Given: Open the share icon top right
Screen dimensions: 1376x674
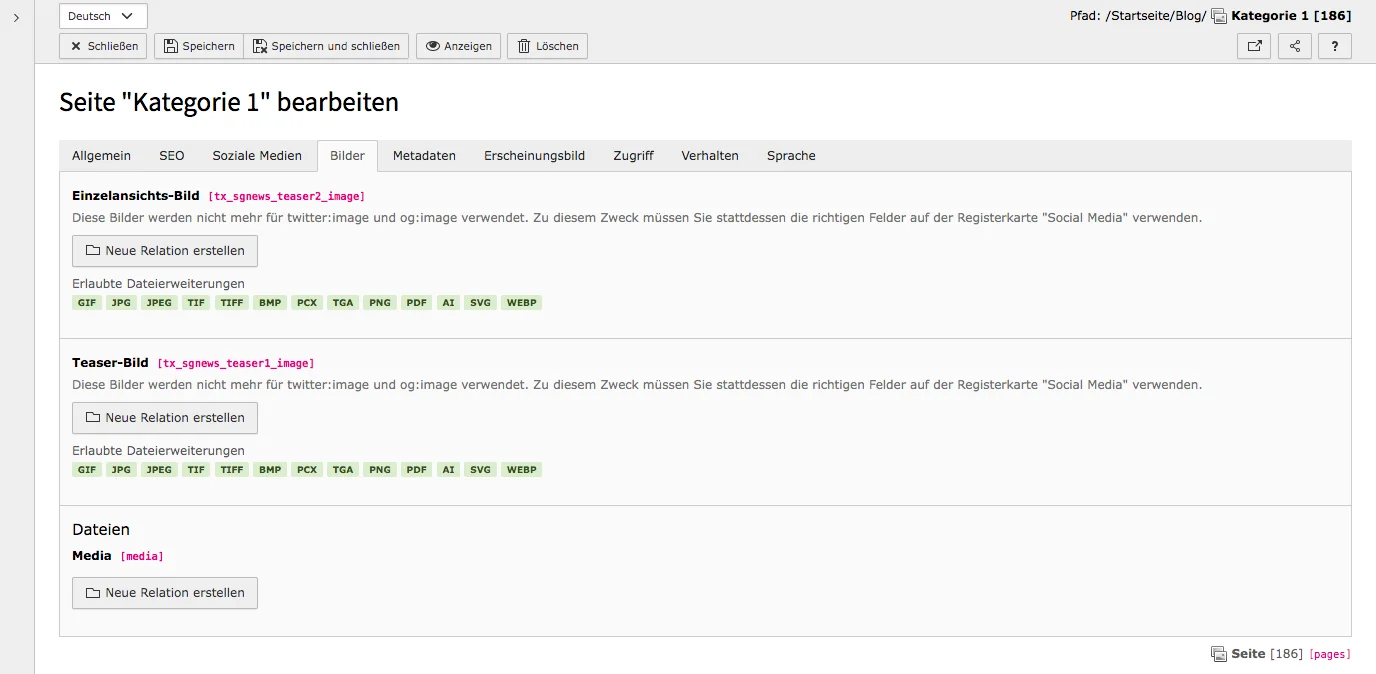Looking at the screenshot, I should click(x=1294, y=45).
